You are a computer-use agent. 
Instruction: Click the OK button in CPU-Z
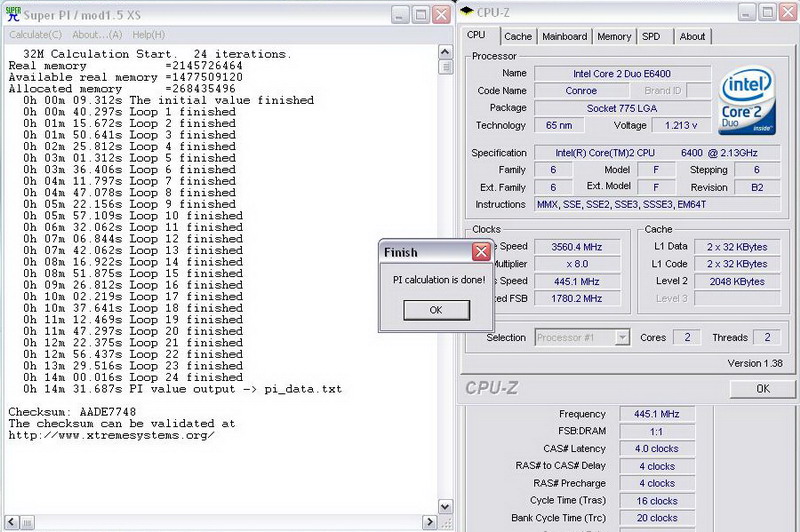pos(763,389)
